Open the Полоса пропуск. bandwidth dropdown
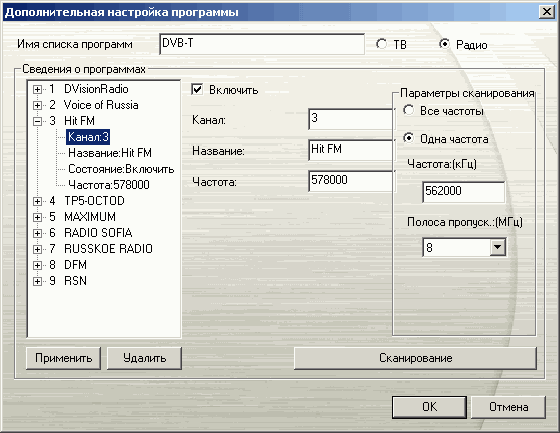Image resolution: width=560 pixels, height=433 pixels. click(x=498, y=247)
